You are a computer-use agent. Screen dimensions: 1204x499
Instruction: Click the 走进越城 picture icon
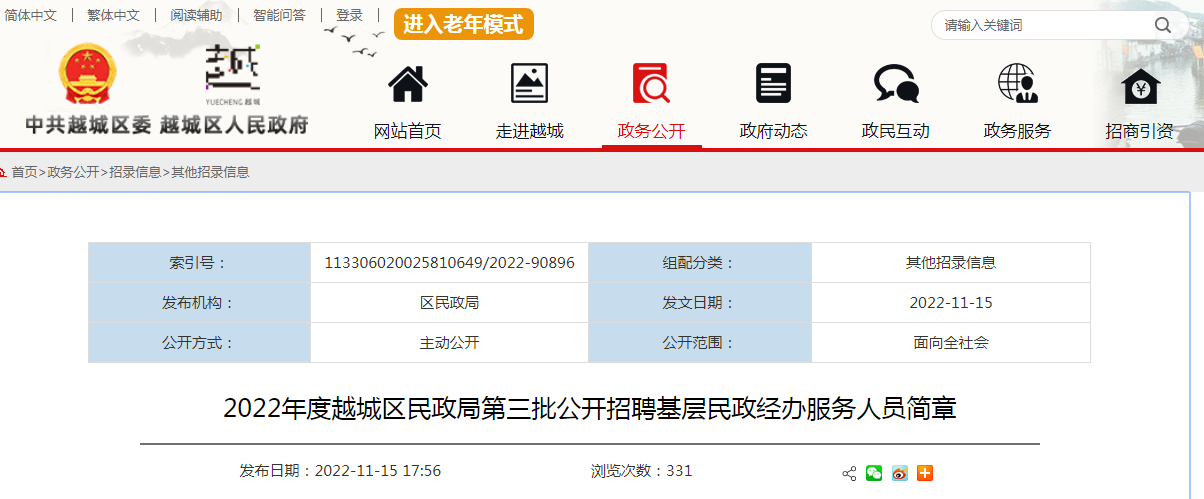click(x=530, y=84)
